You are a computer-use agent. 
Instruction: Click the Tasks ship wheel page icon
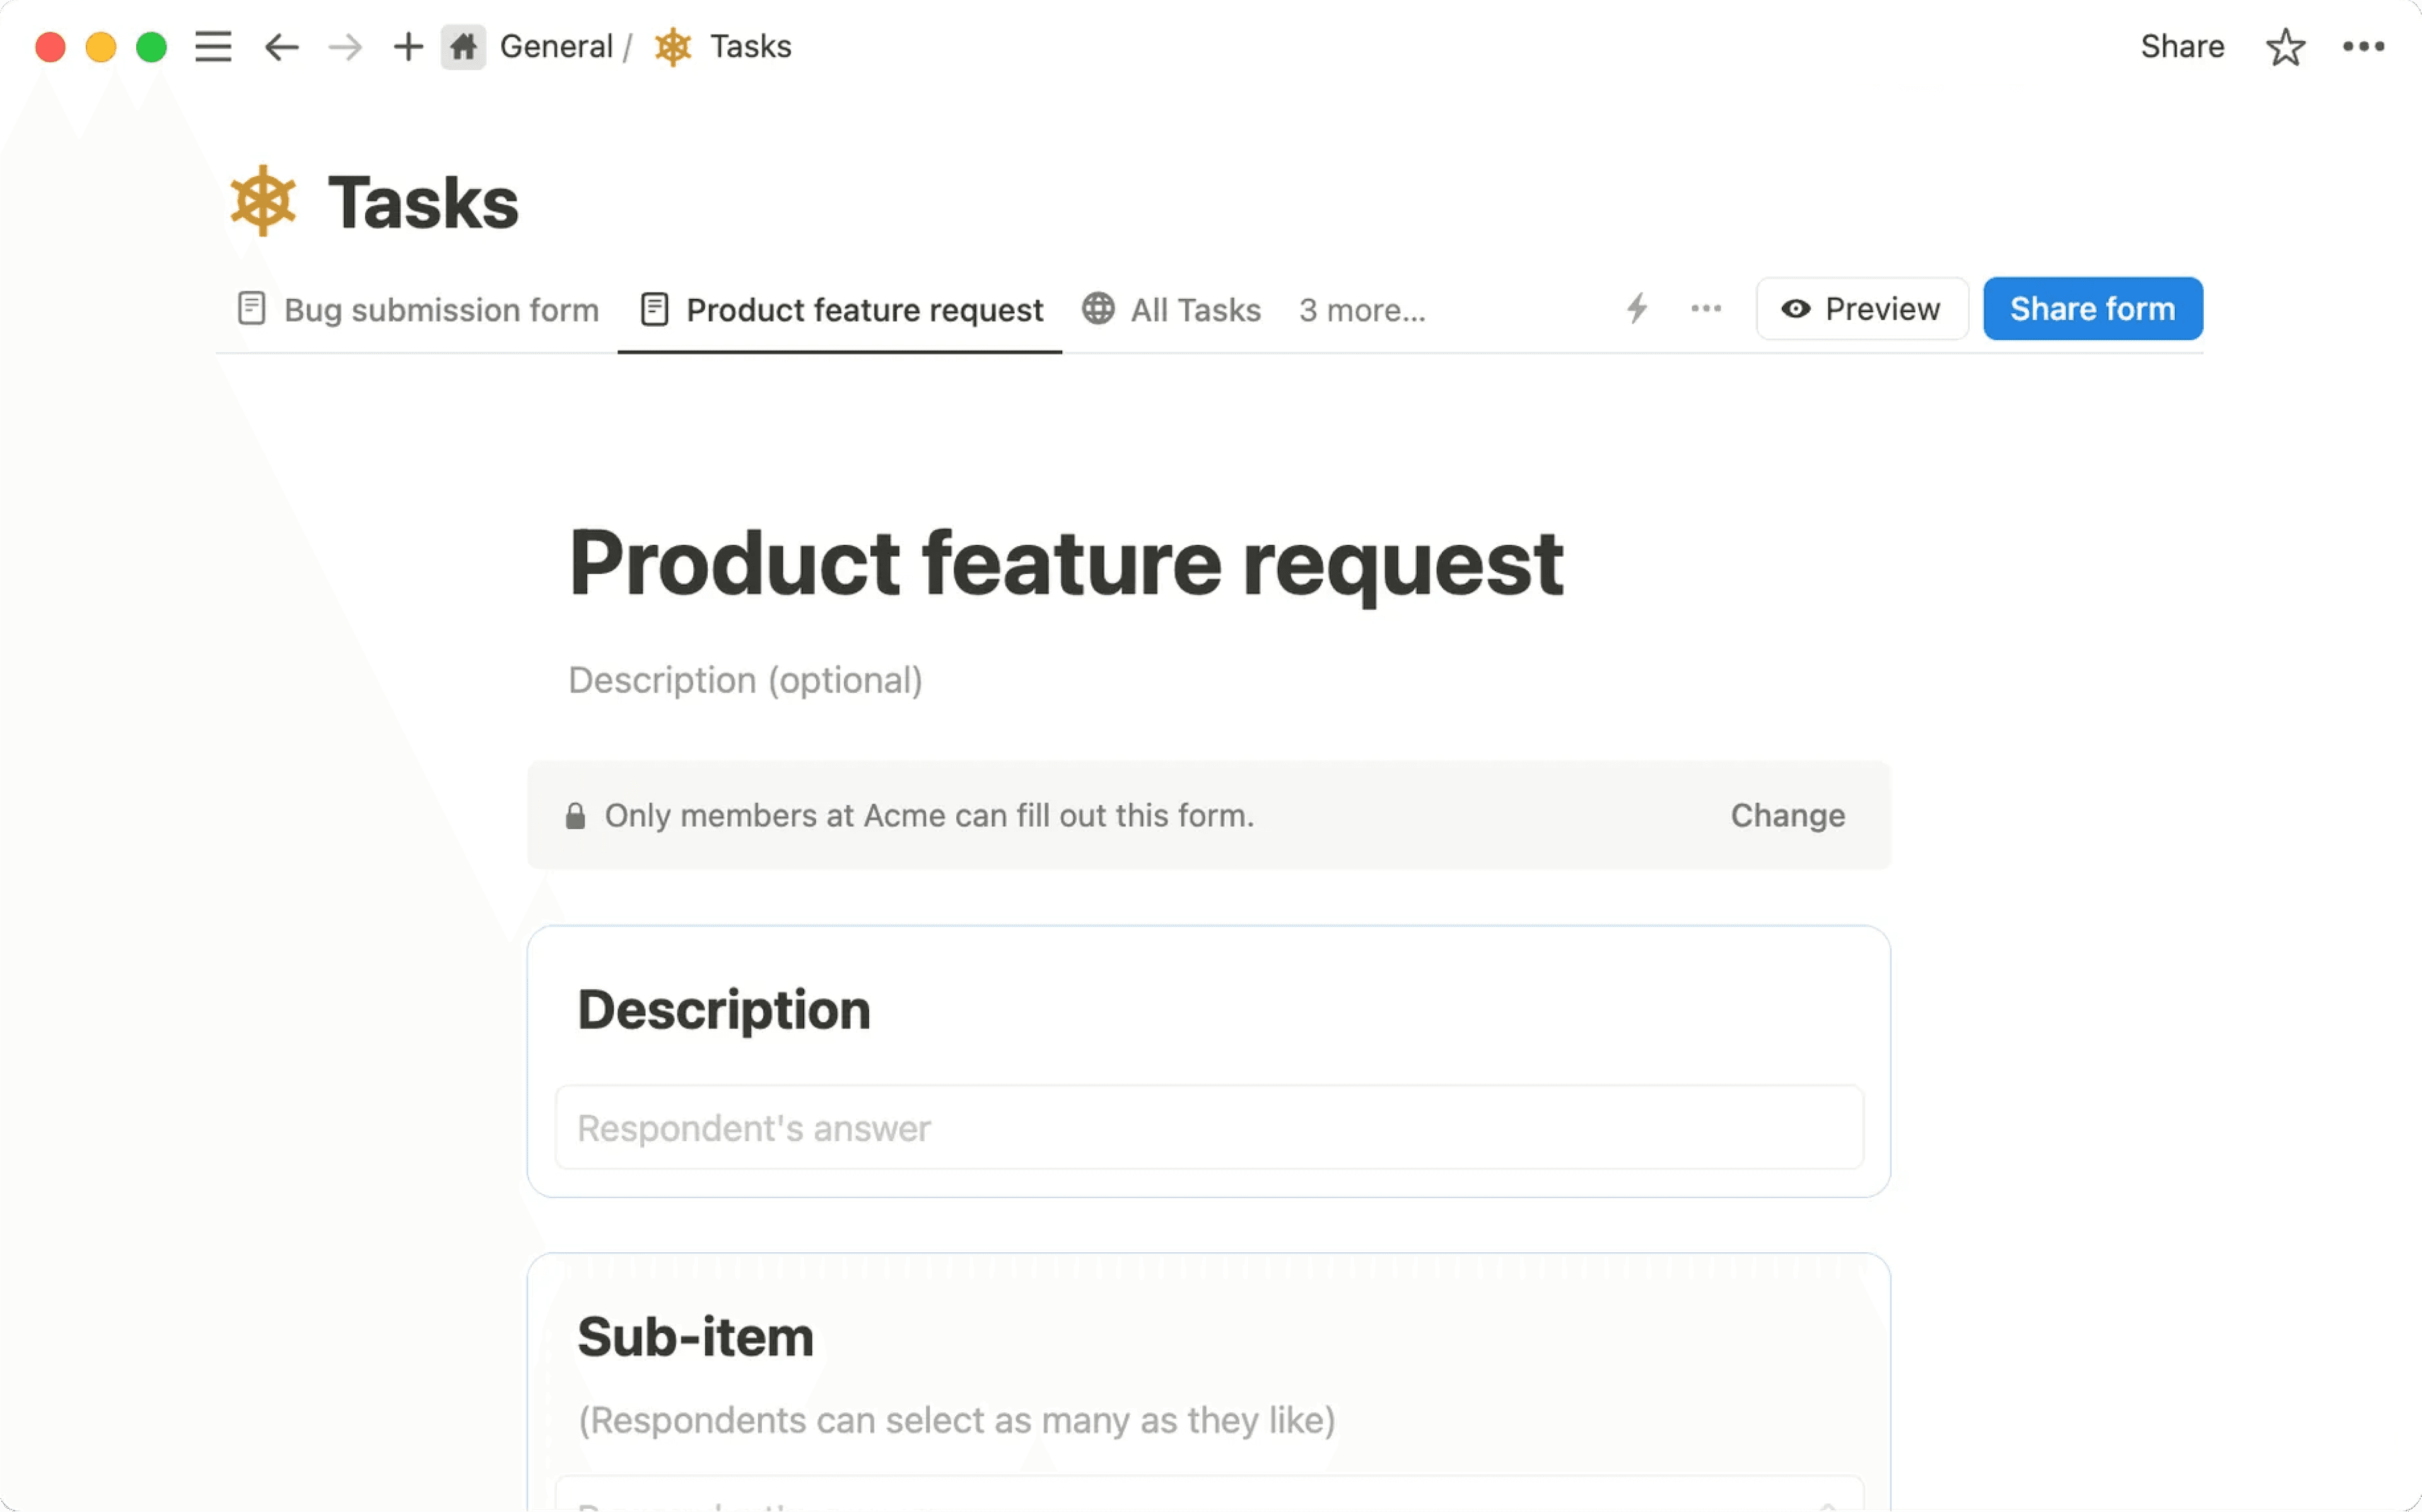click(x=263, y=201)
